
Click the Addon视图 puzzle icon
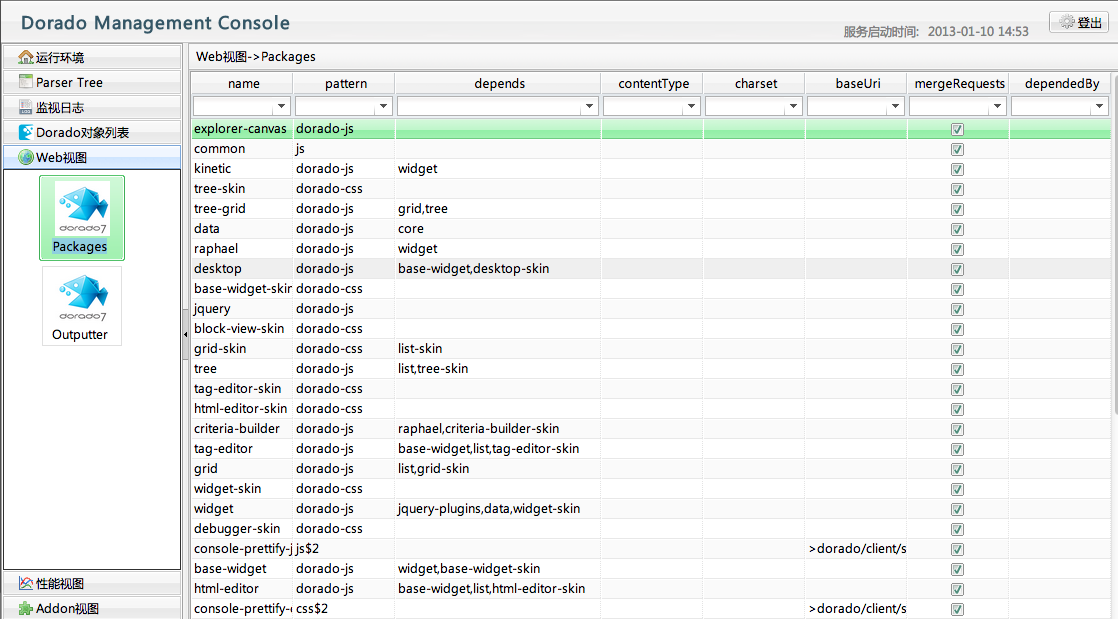tap(26, 609)
